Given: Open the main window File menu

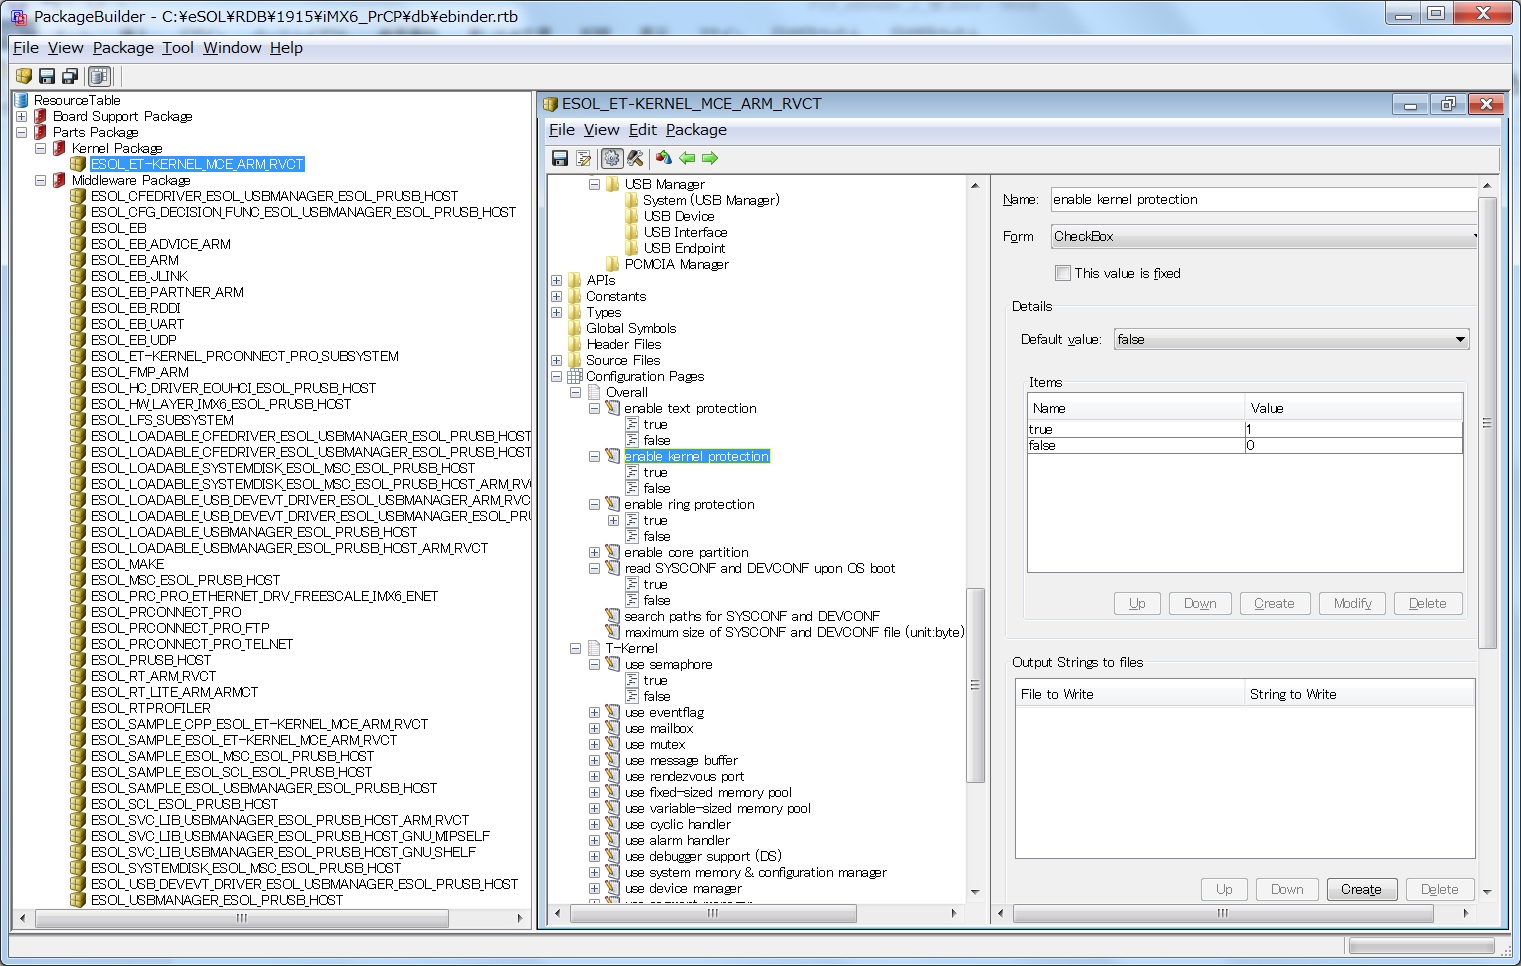Looking at the screenshot, I should point(26,48).
